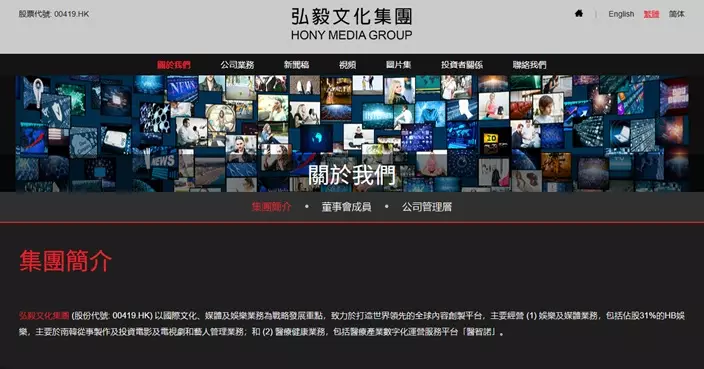This screenshot has height=369, width=704.
Task: Click the Hony Media Group logo
Action: tap(352, 24)
